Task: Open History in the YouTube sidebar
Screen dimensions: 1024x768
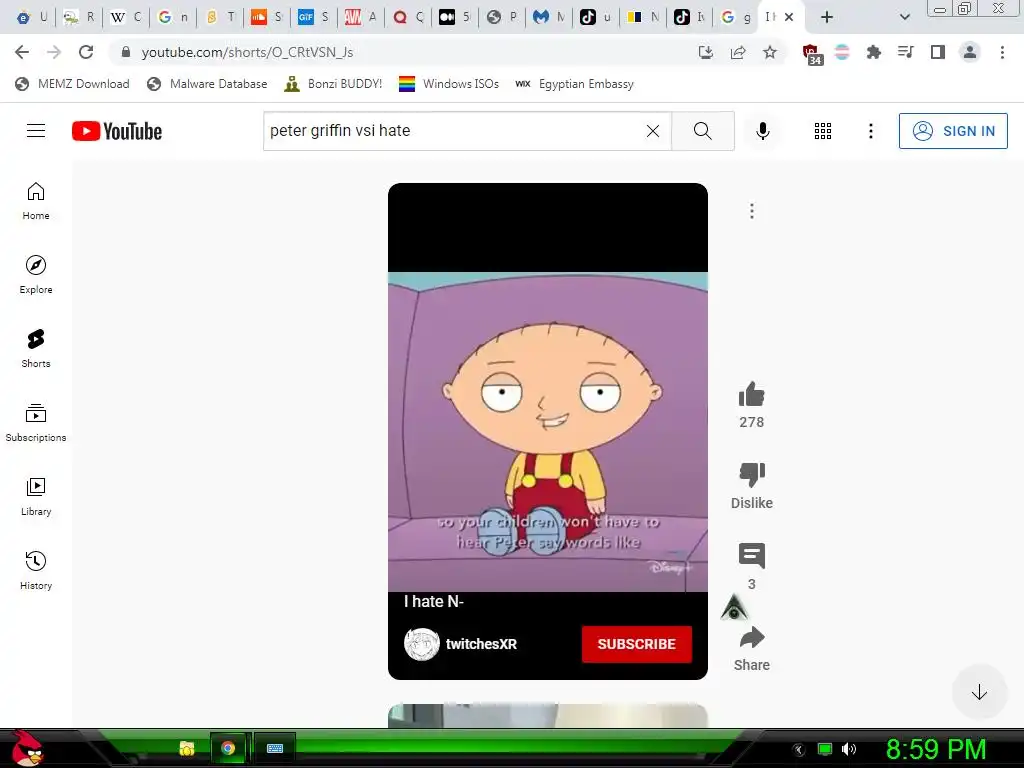Action: 36,571
